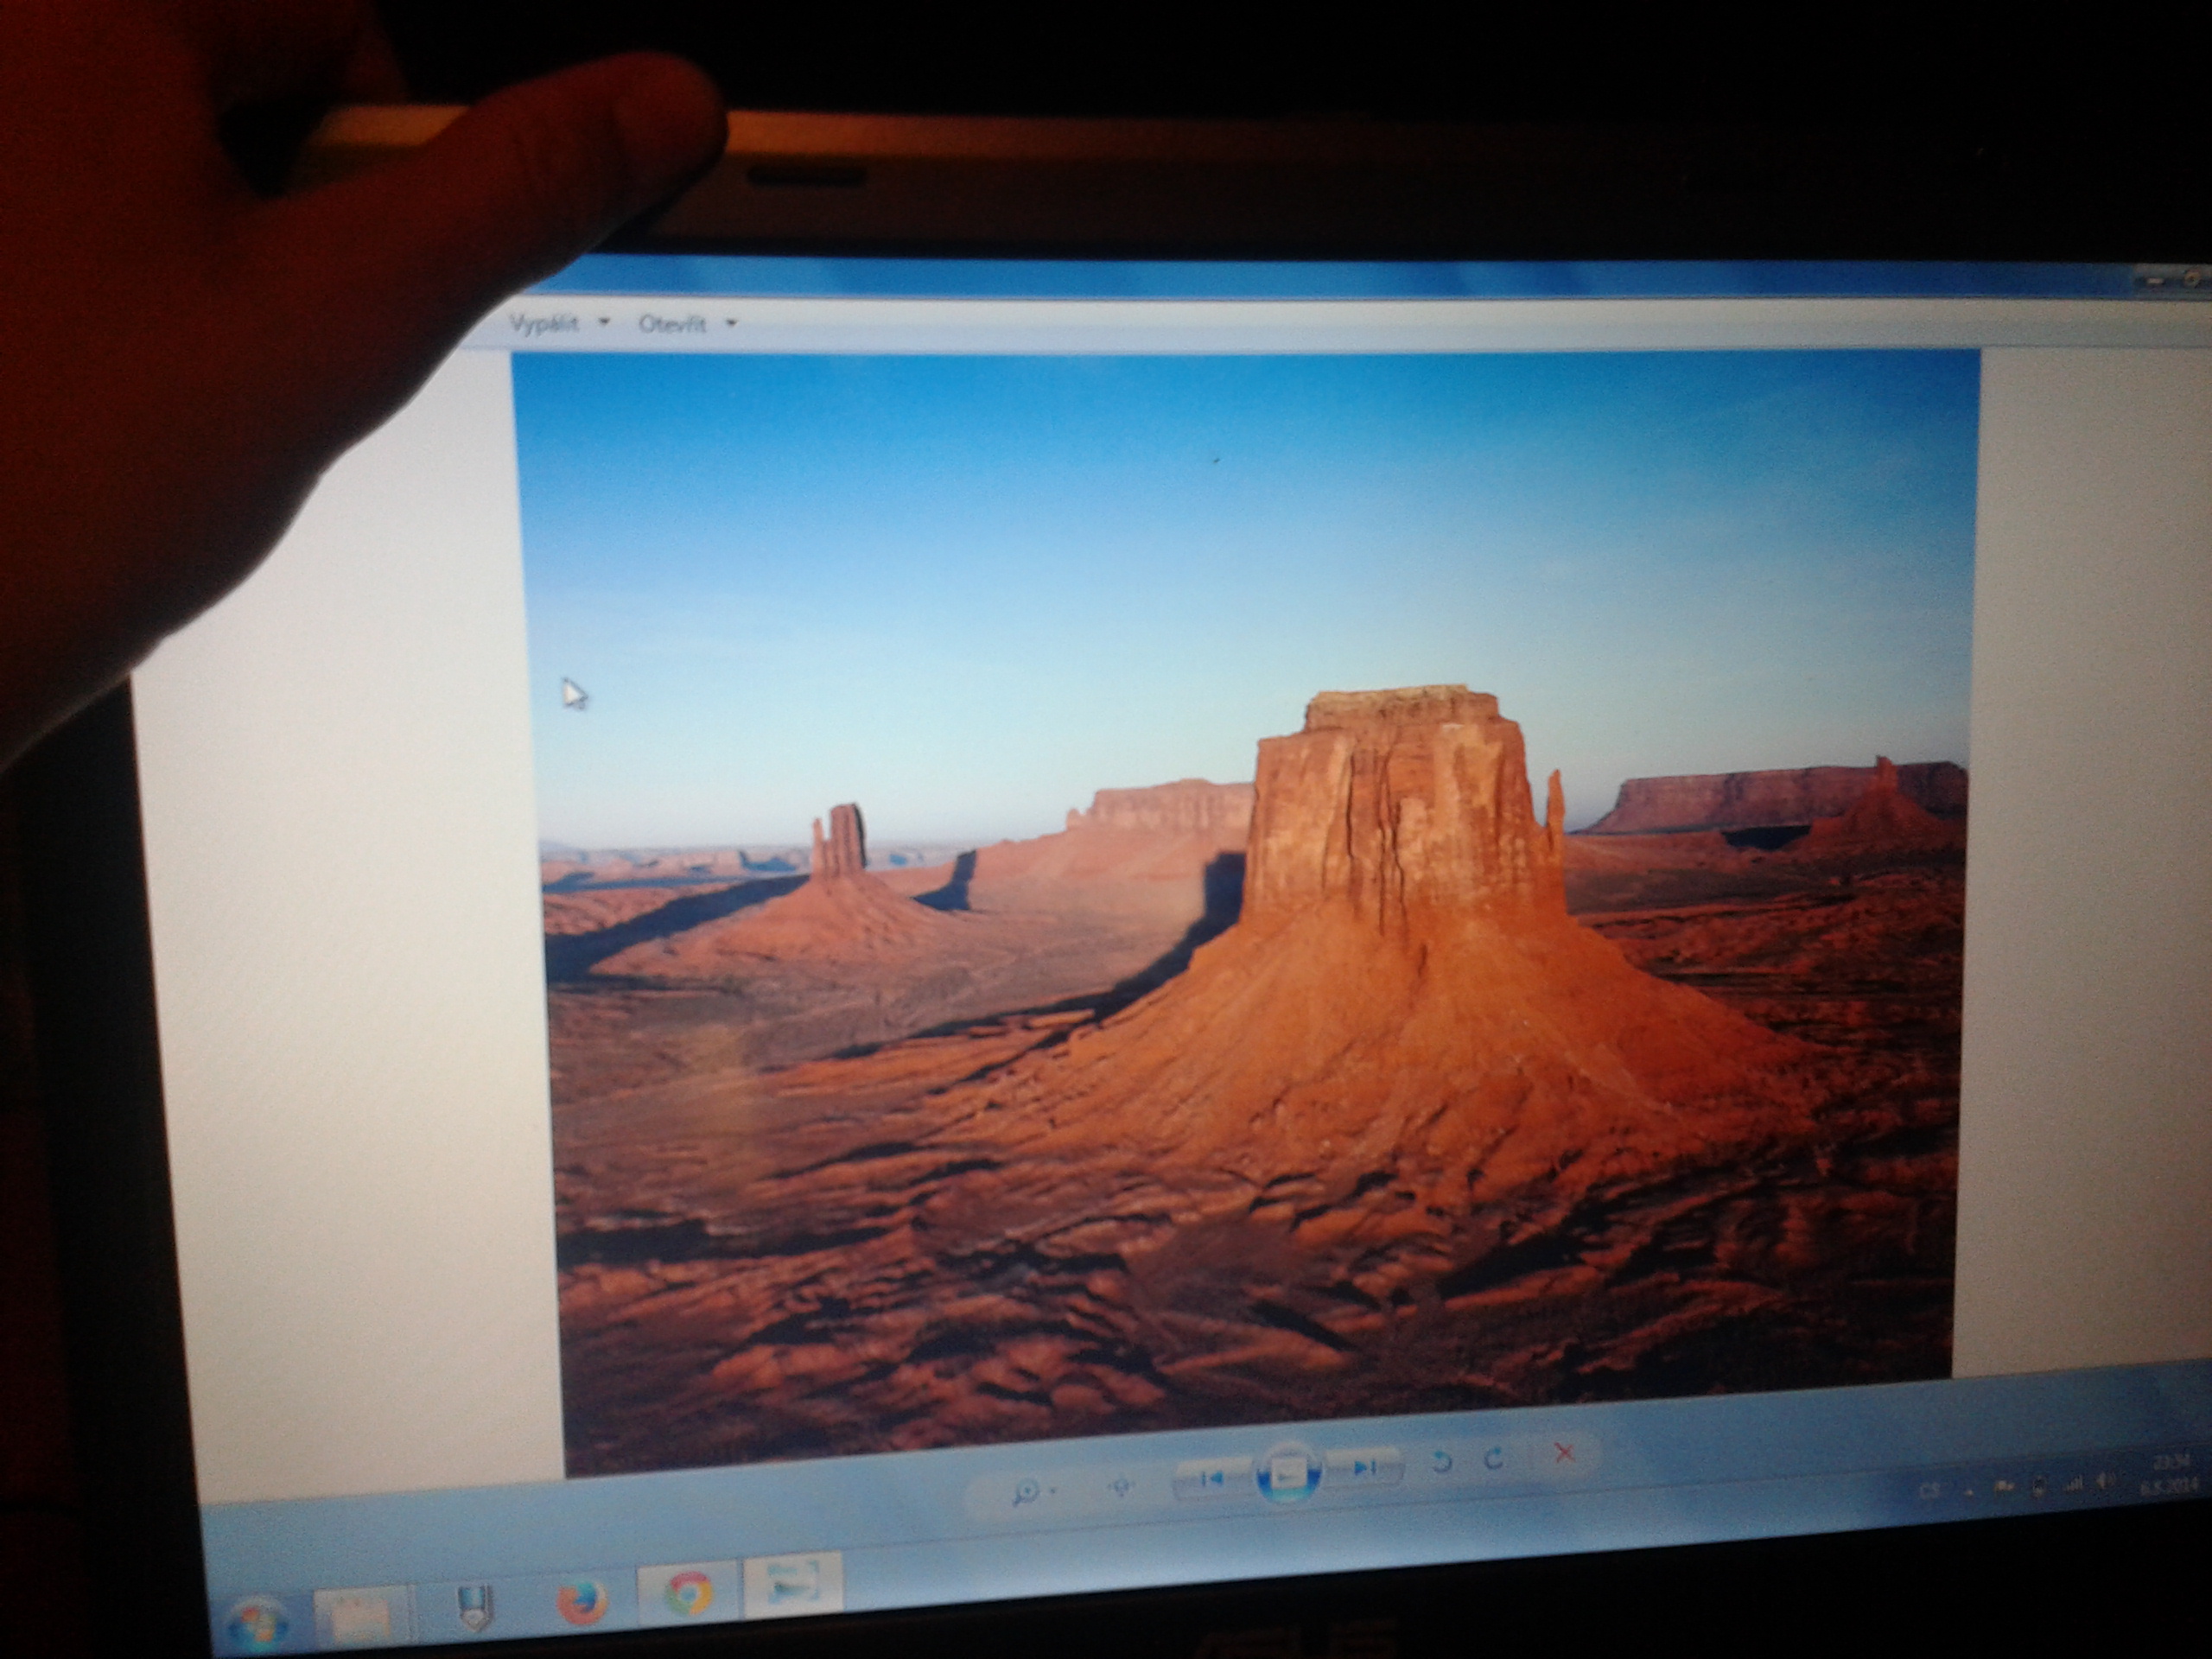Open the zoom magnifier control
Image resolution: width=2212 pixels, height=1659 pixels.
(1025, 1493)
